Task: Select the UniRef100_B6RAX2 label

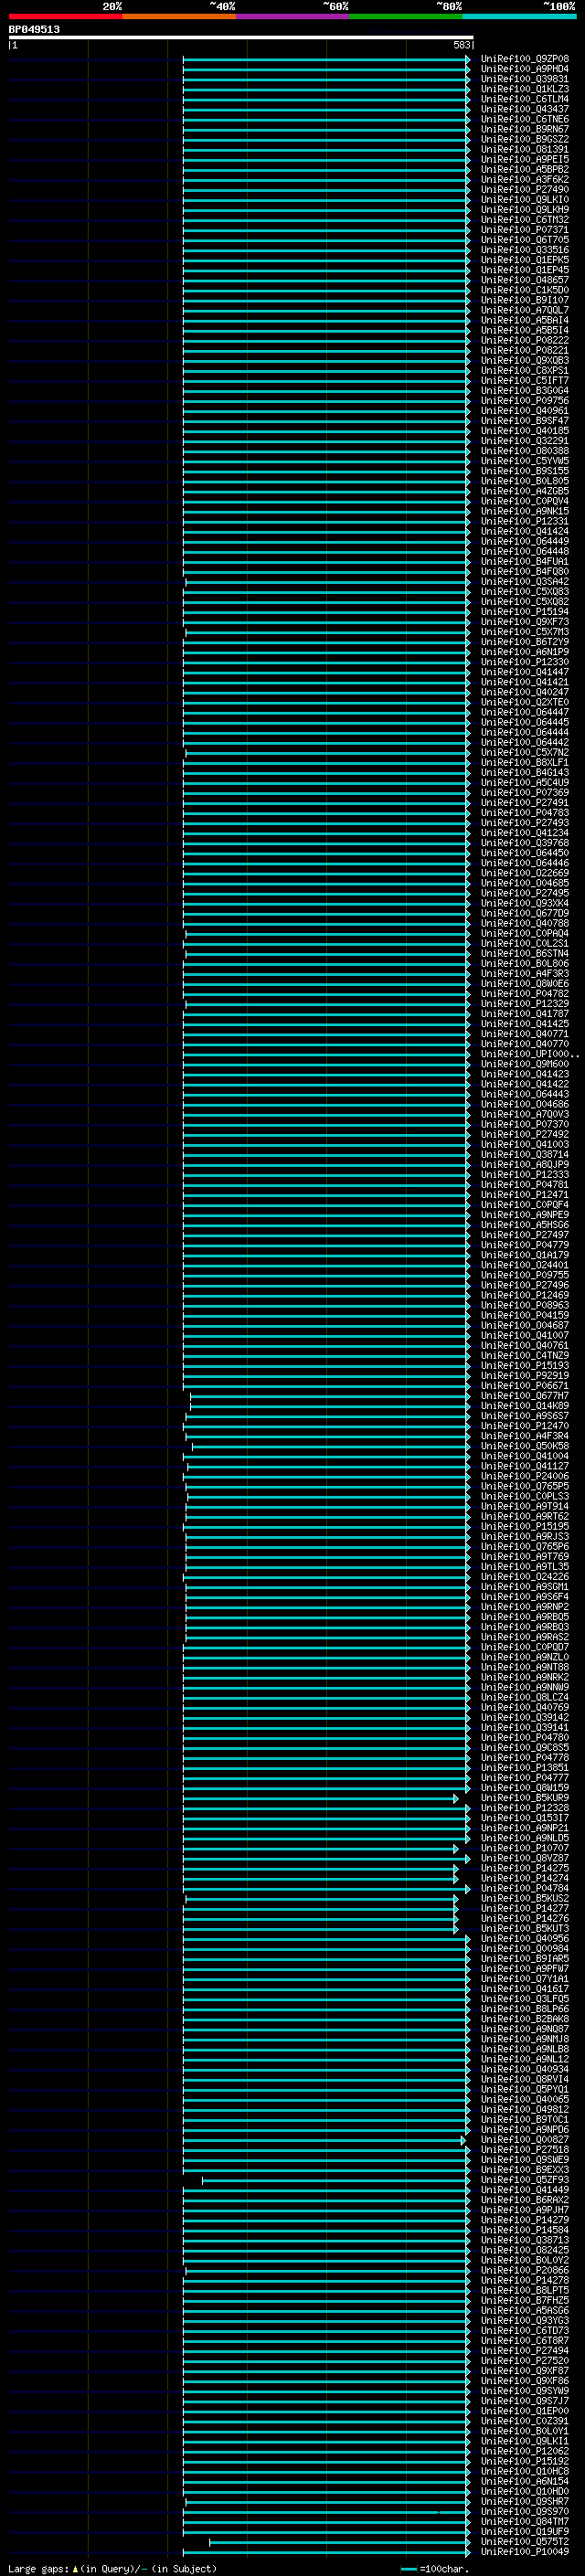Action: pyautogui.click(x=524, y=2199)
